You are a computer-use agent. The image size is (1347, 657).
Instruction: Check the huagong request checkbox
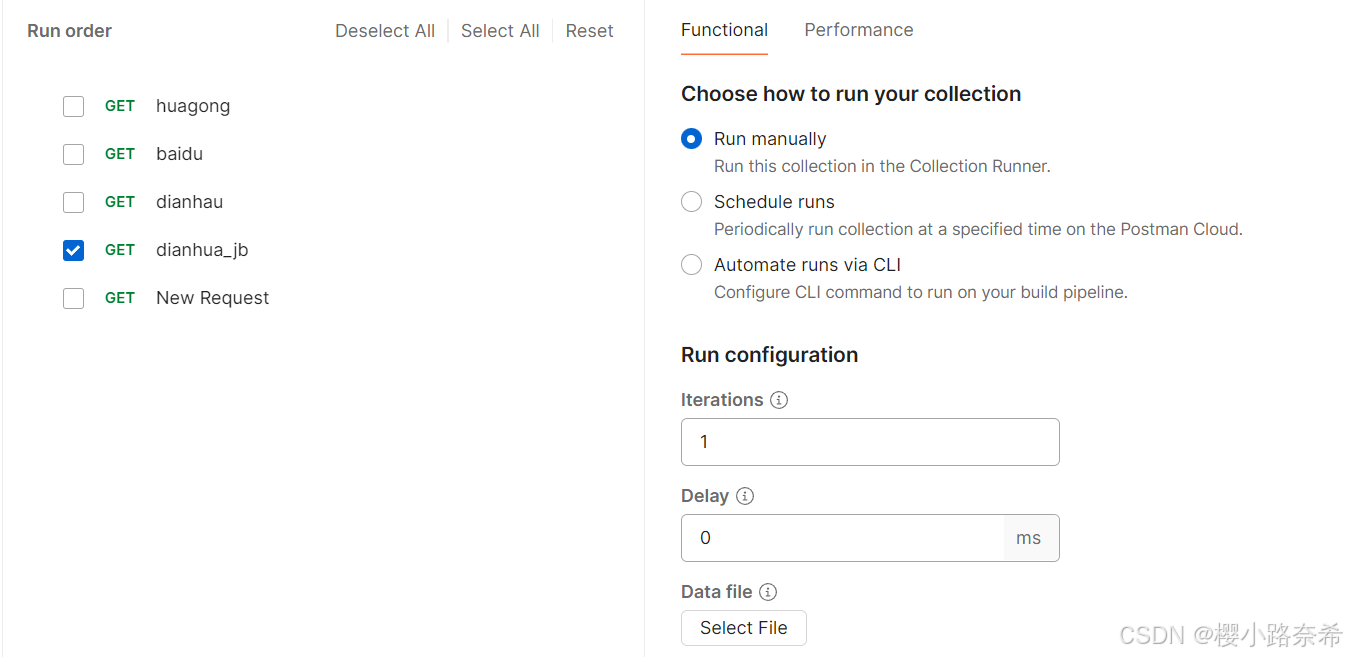pyautogui.click(x=73, y=106)
